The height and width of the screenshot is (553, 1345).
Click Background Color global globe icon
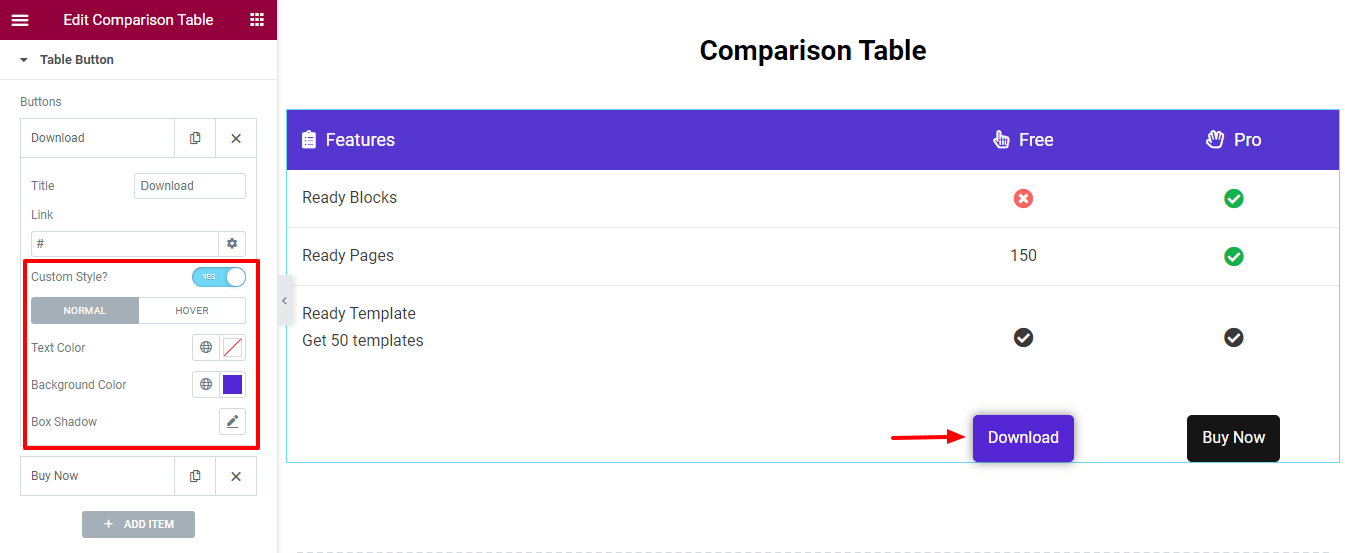(x=206, y=385)
